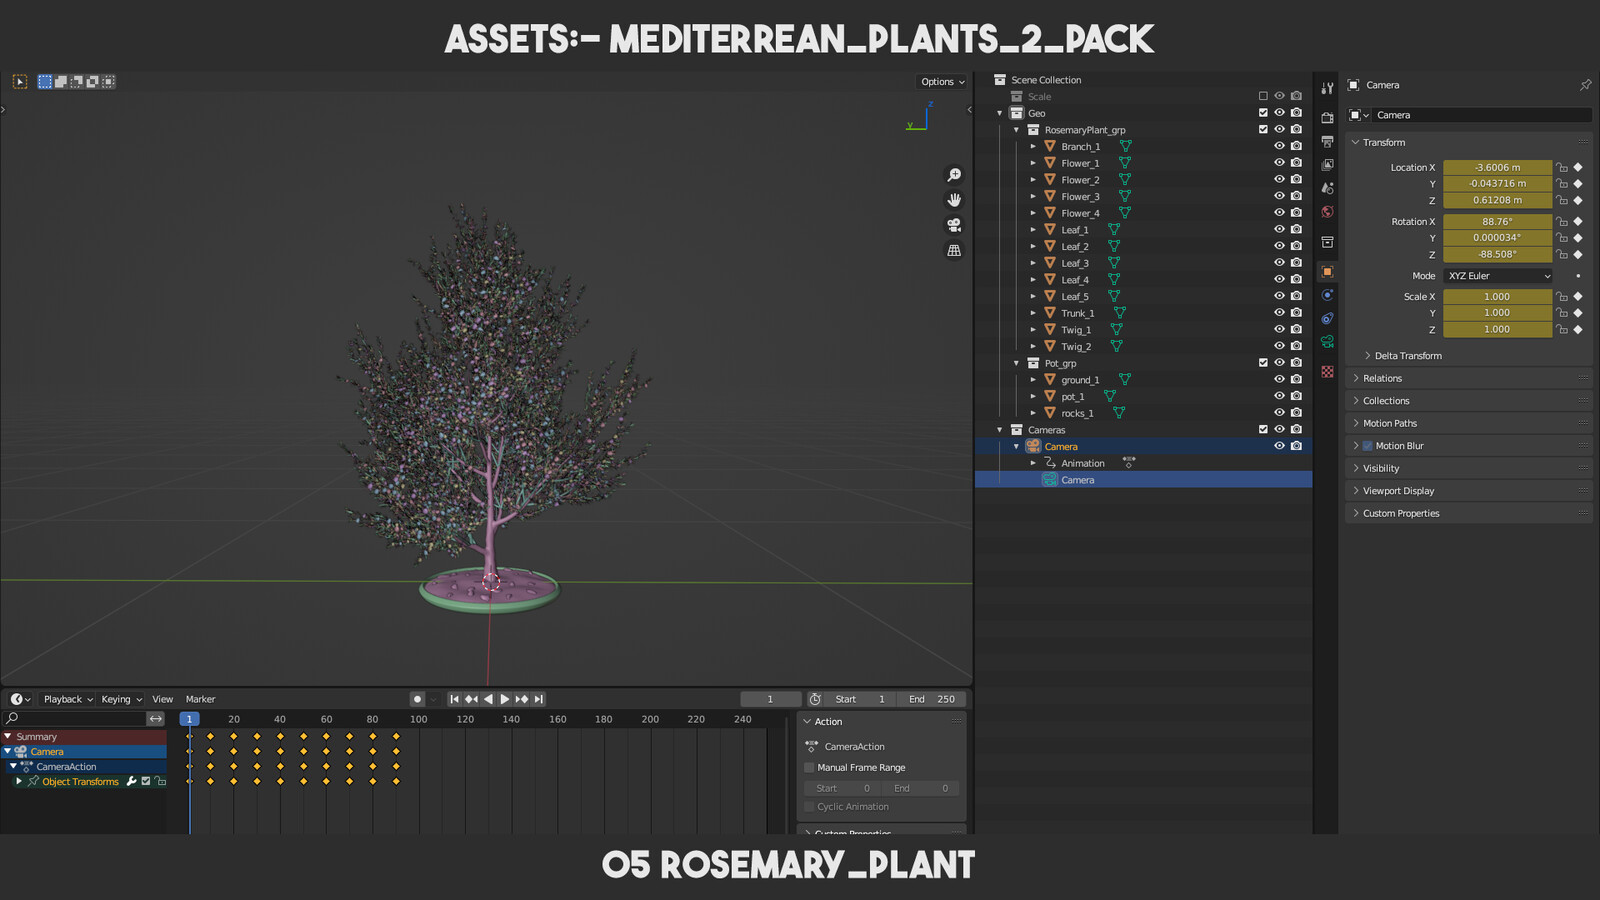Open the Object properties tab icon
Screen dimensions: 1600x900
tap(1327, 272)
